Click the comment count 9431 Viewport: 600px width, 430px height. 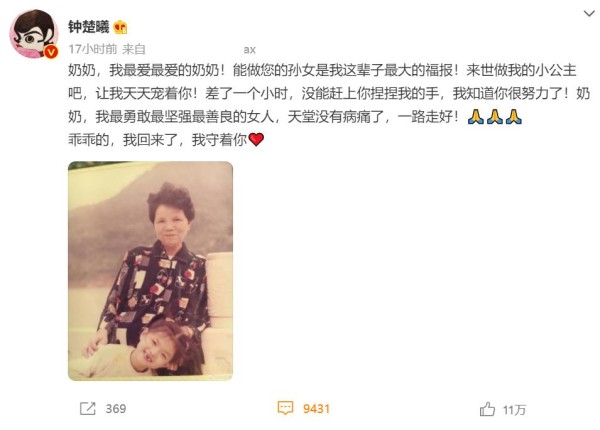click(x=316, y=409)
